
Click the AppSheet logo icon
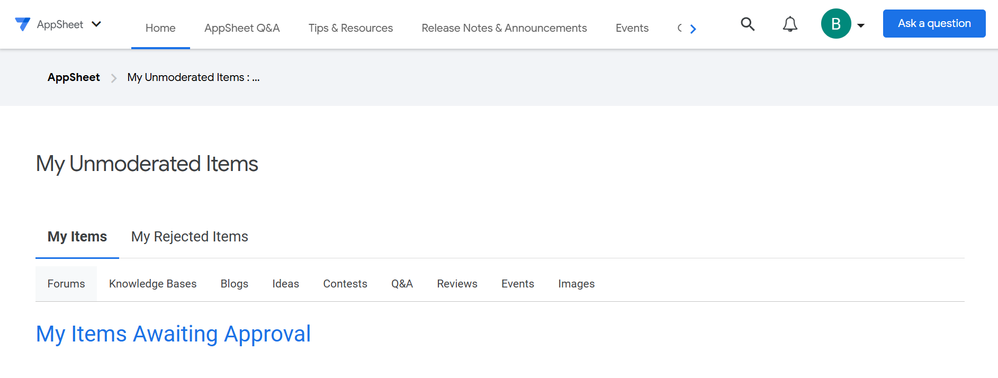(x=22, y=24)
